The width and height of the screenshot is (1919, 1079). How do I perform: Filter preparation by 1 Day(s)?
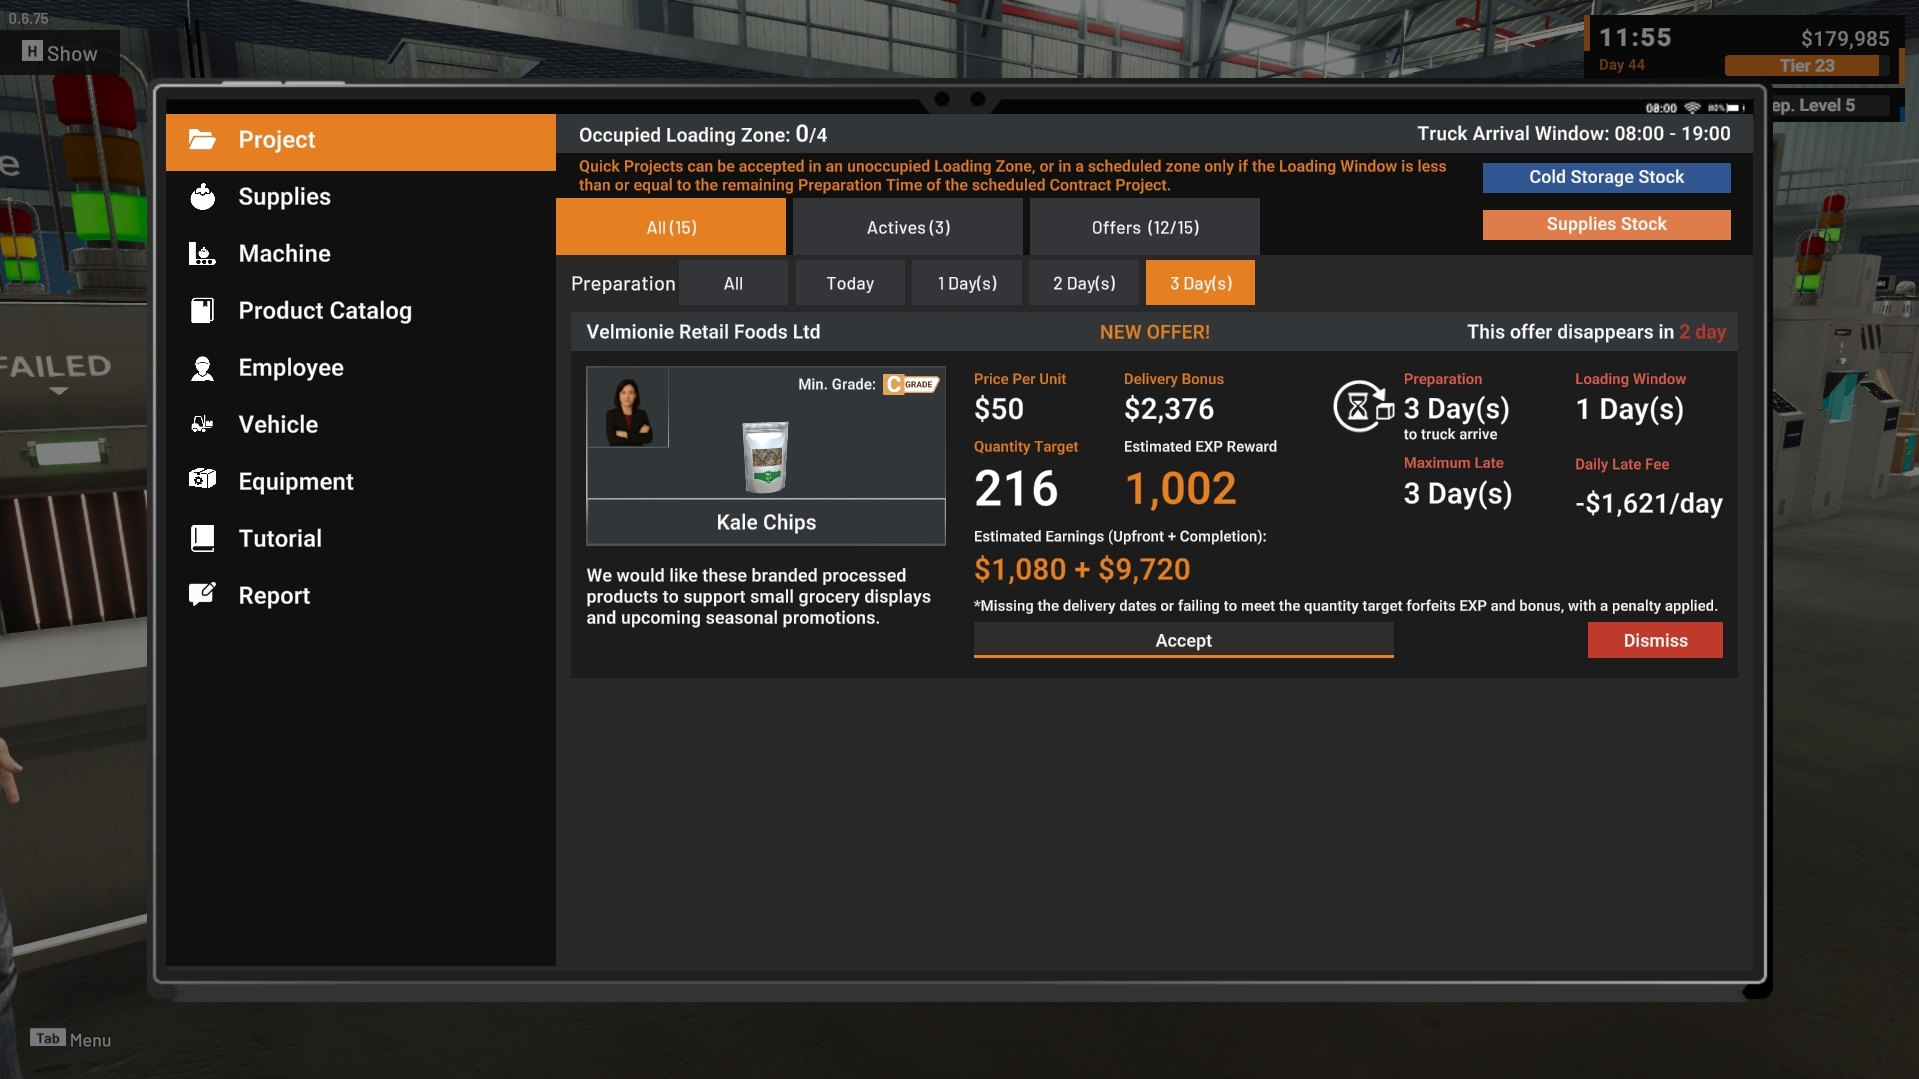click(967, 283)
